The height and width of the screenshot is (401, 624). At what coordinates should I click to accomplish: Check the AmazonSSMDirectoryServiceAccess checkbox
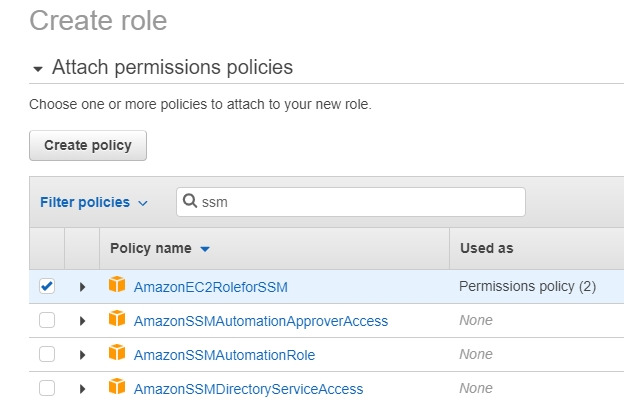[47, 388]
